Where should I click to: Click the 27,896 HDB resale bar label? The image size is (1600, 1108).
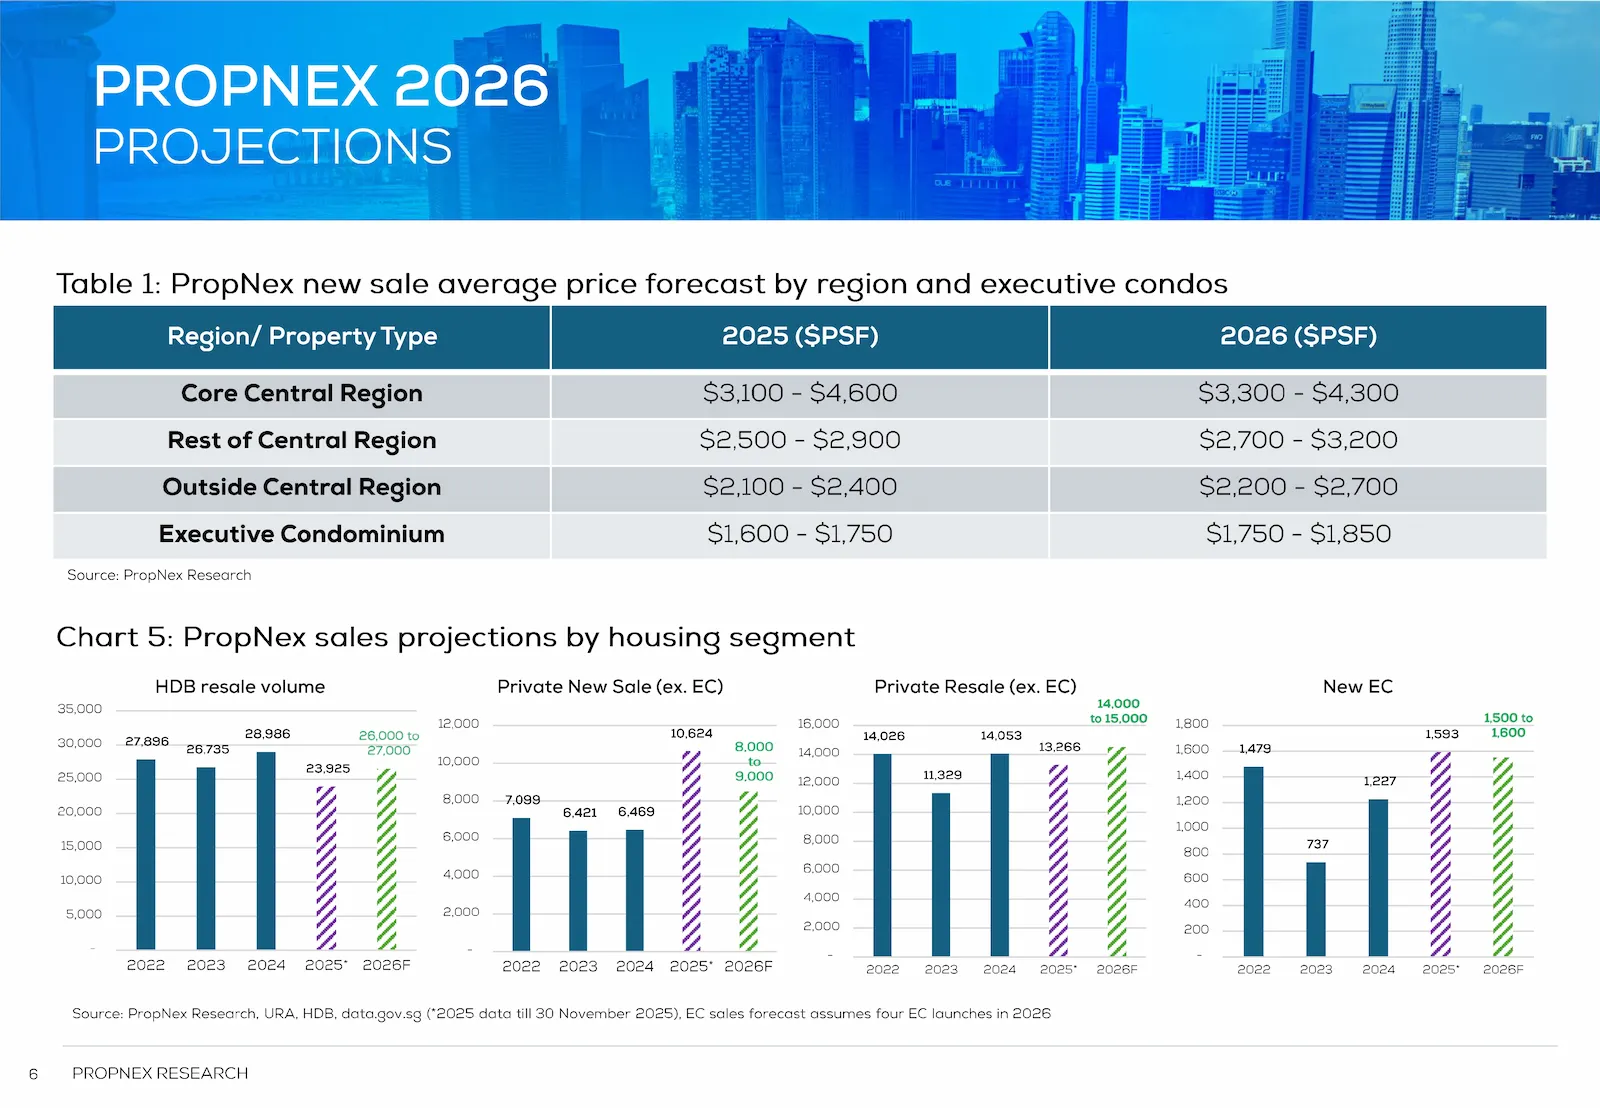(147, 742)
